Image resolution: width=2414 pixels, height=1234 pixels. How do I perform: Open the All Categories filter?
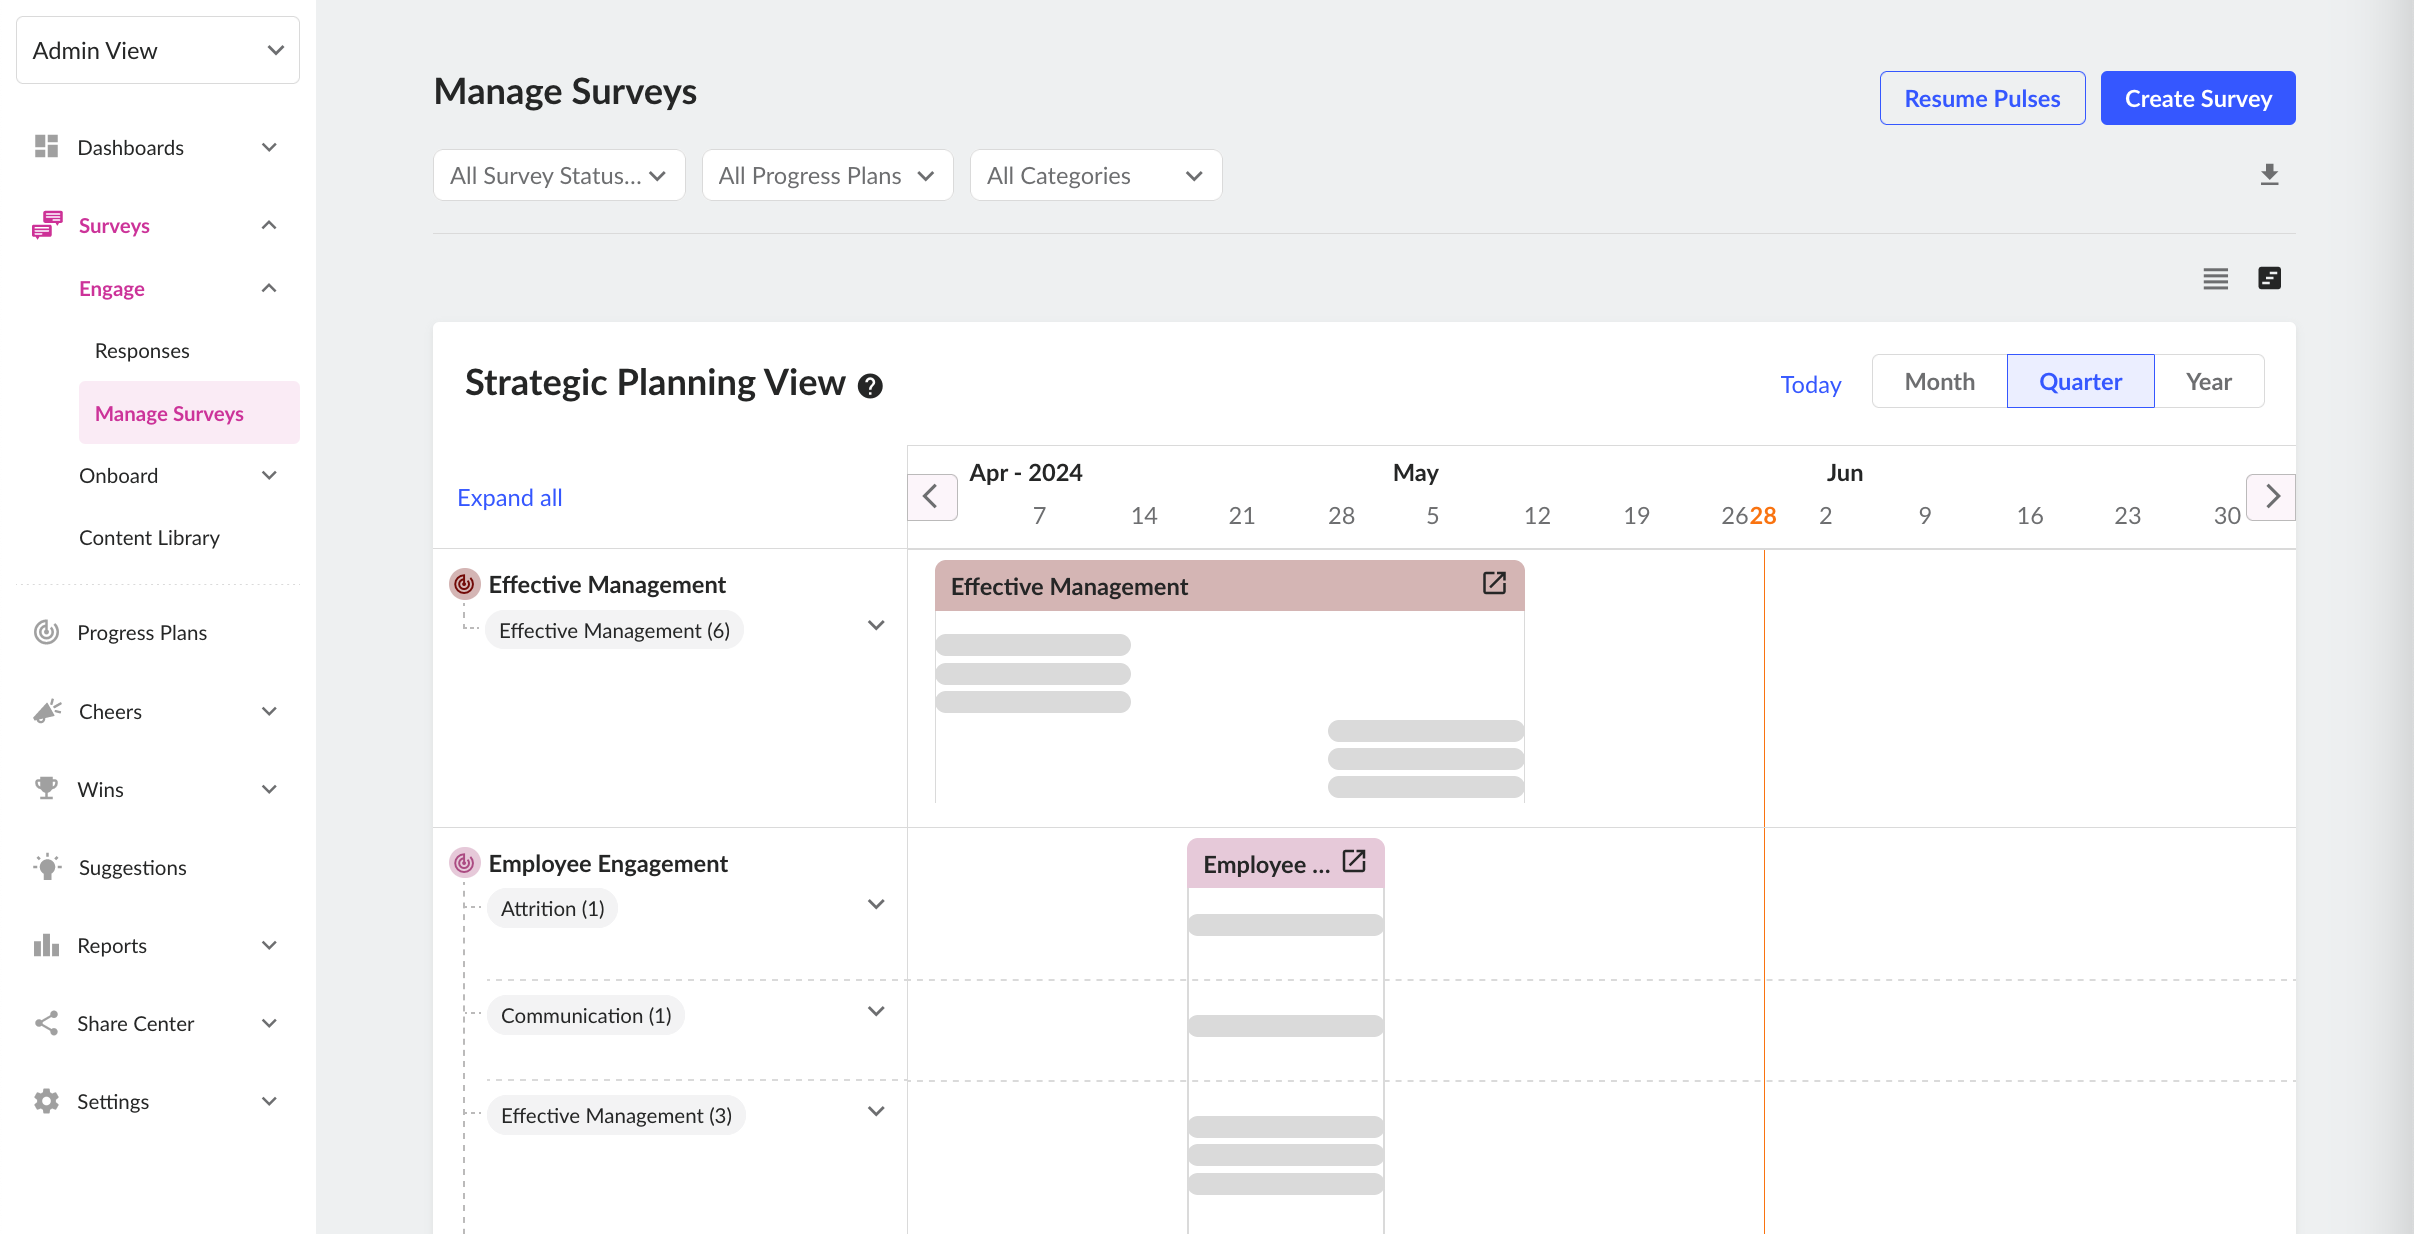pos(1096,175)
